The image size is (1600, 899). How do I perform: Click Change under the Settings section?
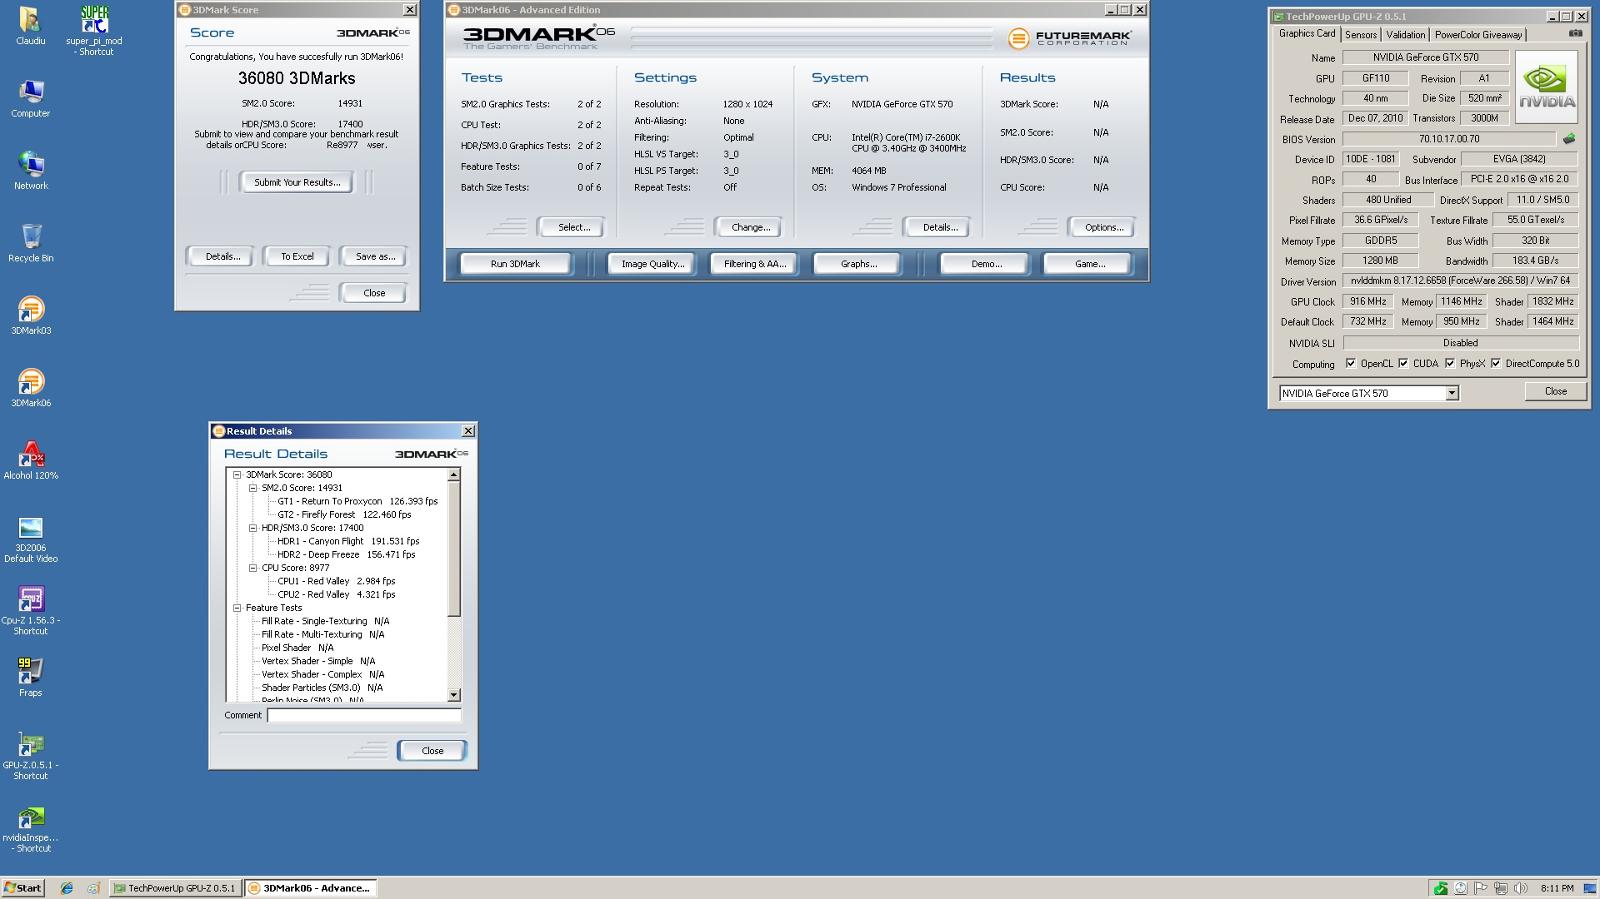point(750,227)
